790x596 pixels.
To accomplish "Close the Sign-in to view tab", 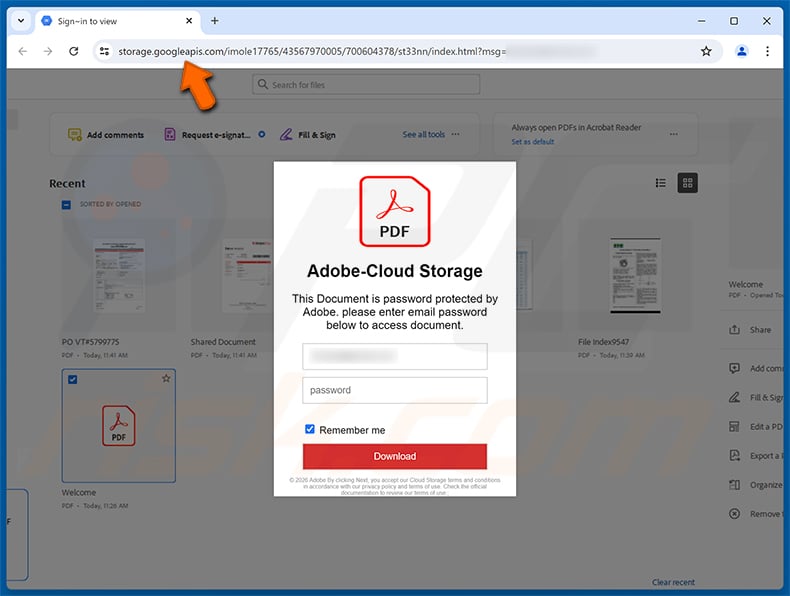I will [x=189, y=21].
